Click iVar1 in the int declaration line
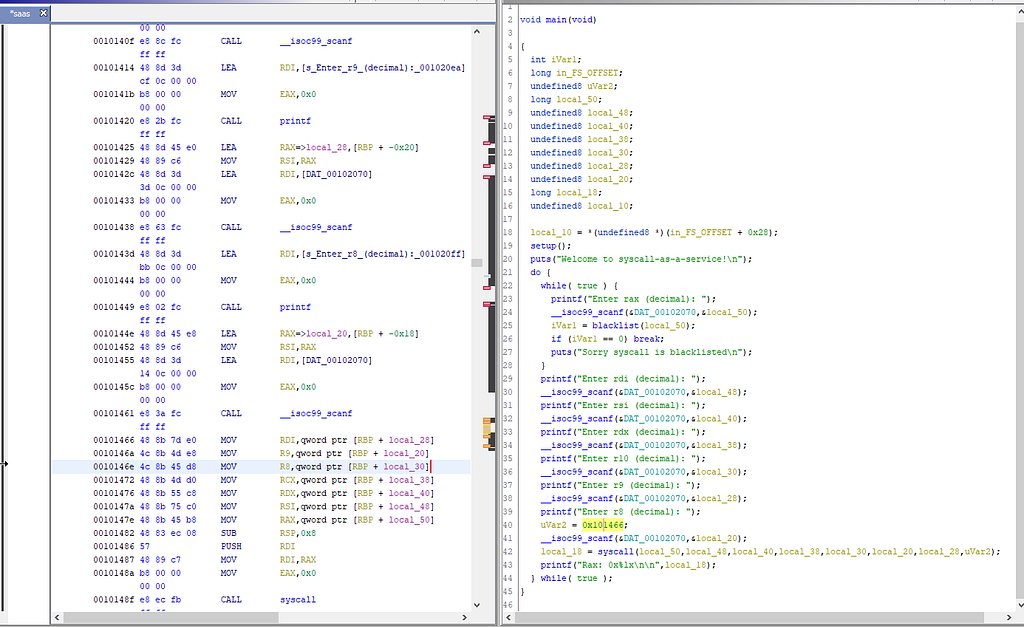Screen dimensions: 1024x627 pos(563,59)
